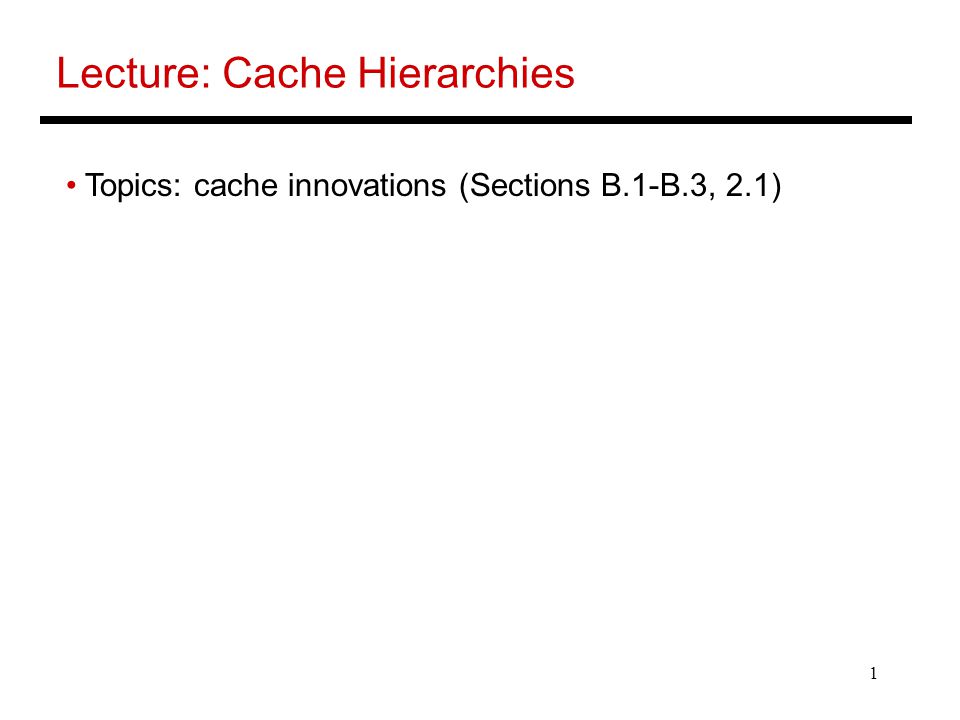Click the opening parenthesis before Sections
Image resolution: width=960 pixels, height=720 pixels.
[463, 186]
